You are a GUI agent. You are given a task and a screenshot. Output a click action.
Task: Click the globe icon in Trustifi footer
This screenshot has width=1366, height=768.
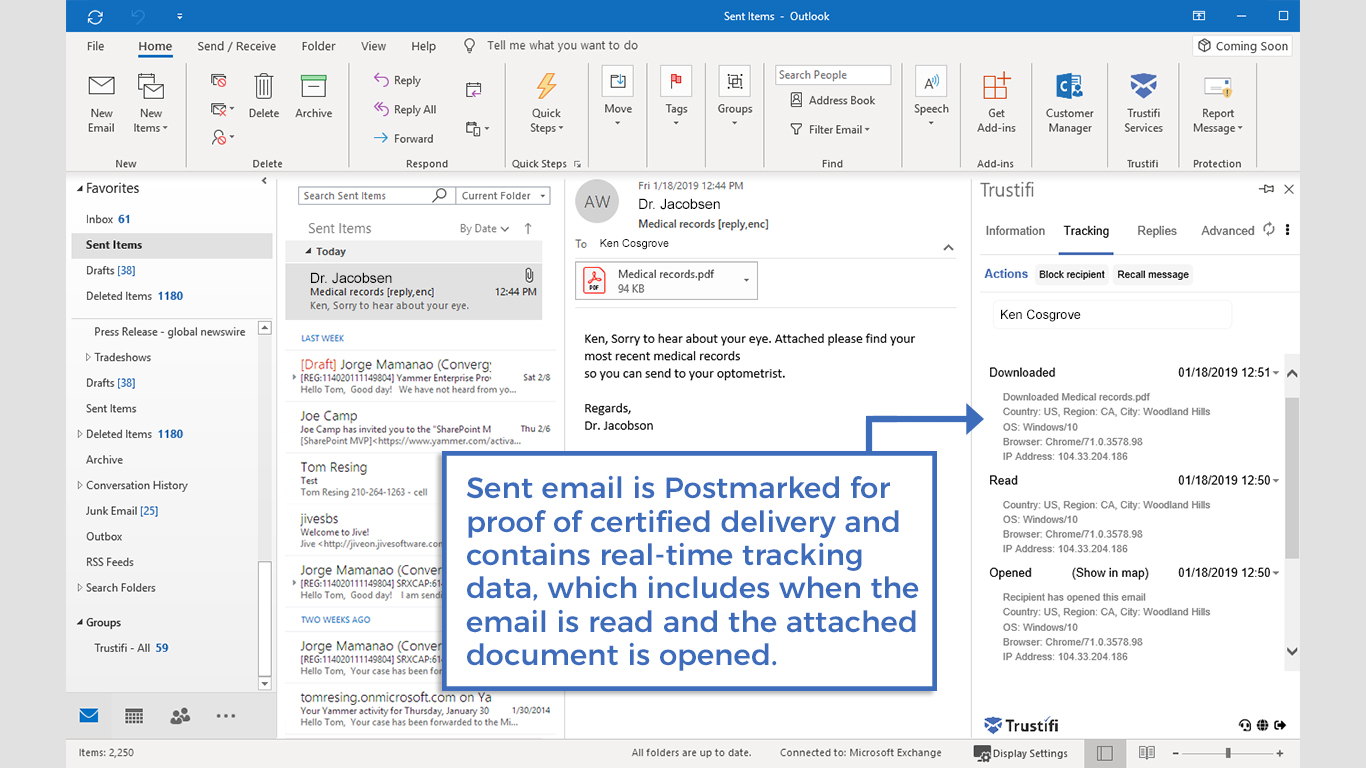coord(1263,725)
